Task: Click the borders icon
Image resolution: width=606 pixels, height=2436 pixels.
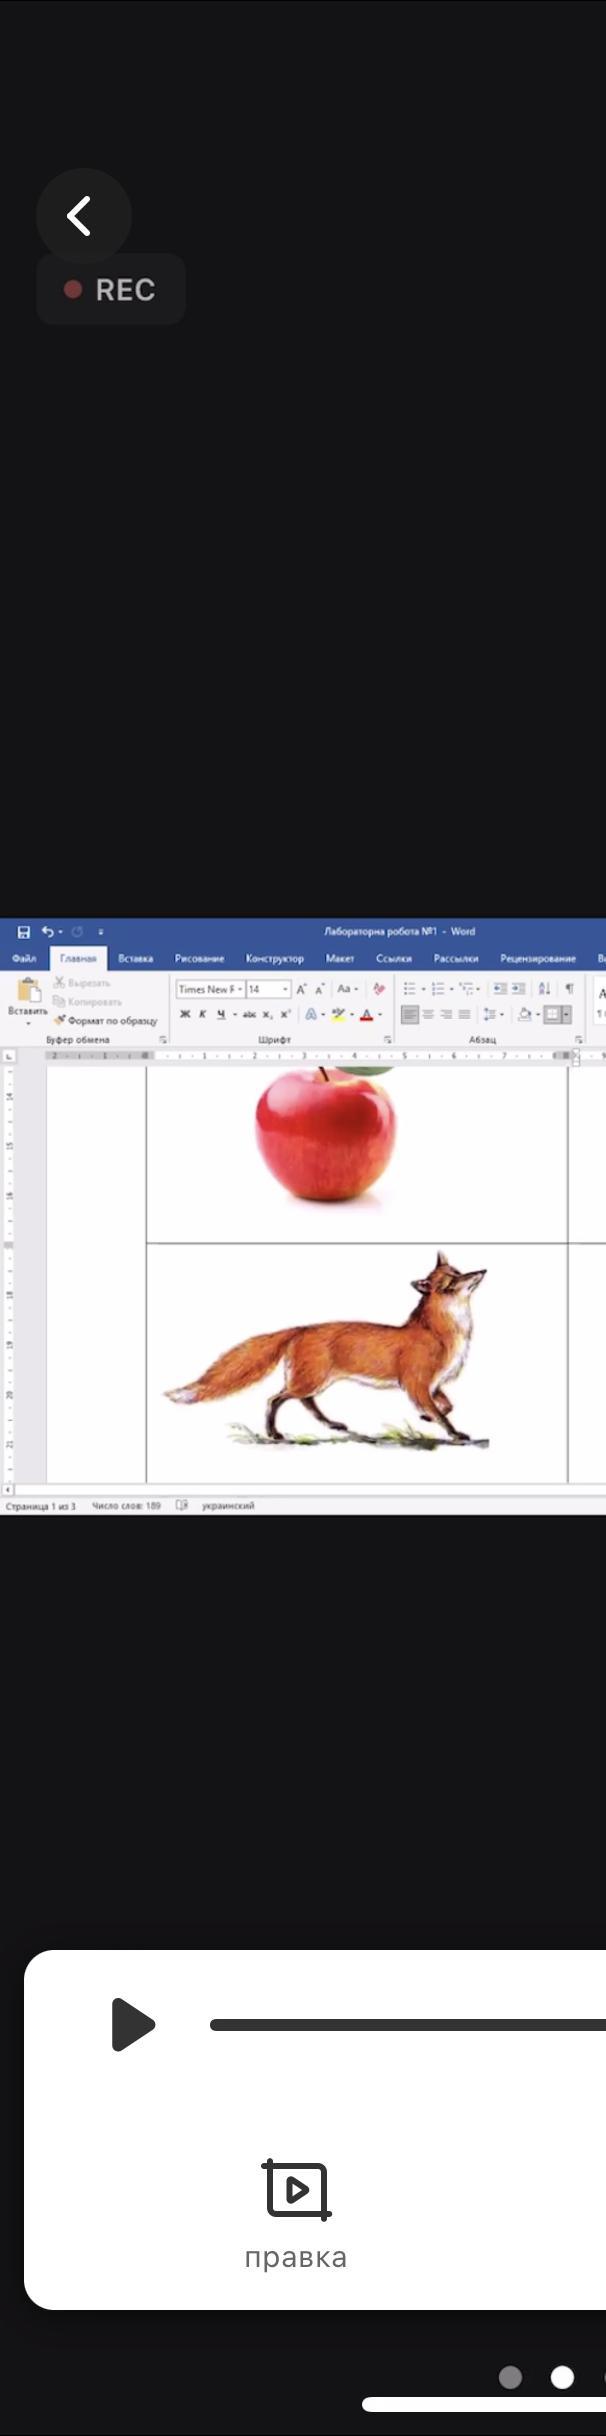Action: tap(552, 1014)
